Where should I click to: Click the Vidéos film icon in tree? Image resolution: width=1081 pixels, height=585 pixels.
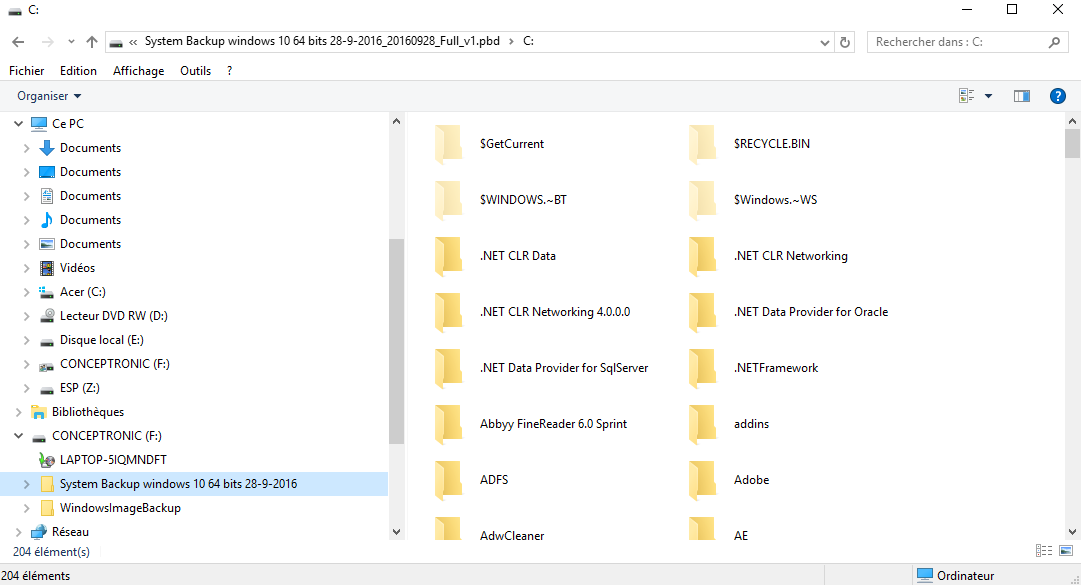[47, 268]
